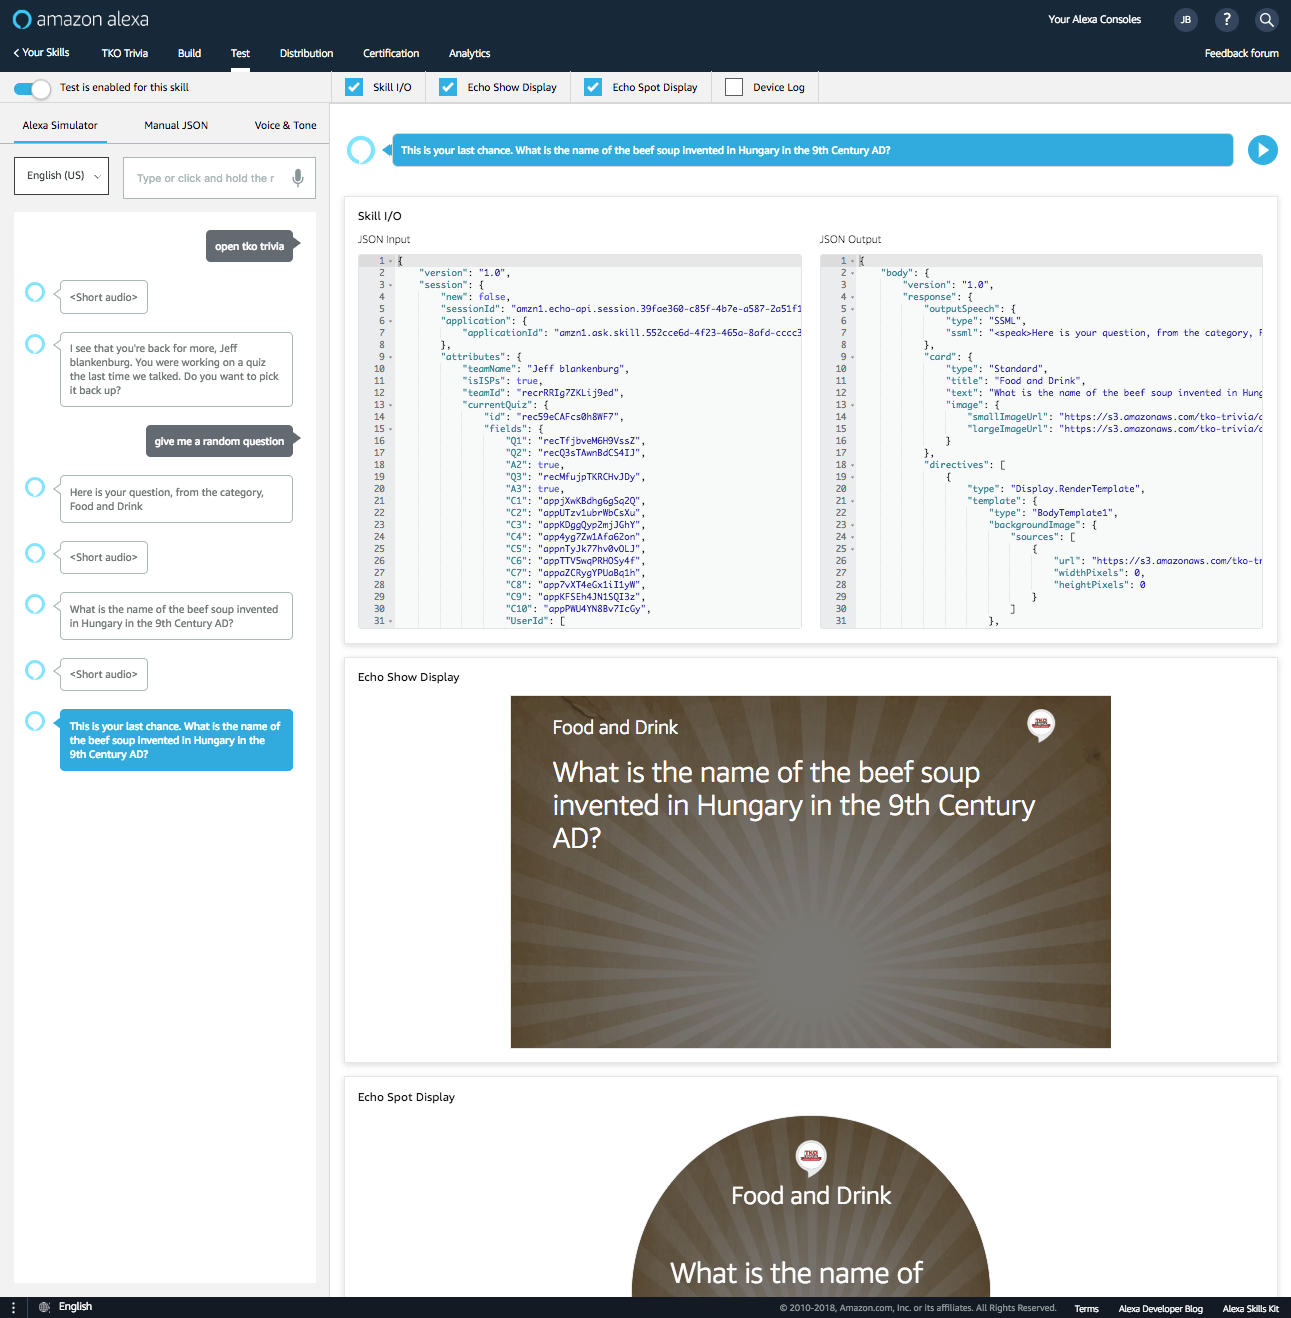
Task: Click the microphone icon in the input box
Action: click(297, 178)
